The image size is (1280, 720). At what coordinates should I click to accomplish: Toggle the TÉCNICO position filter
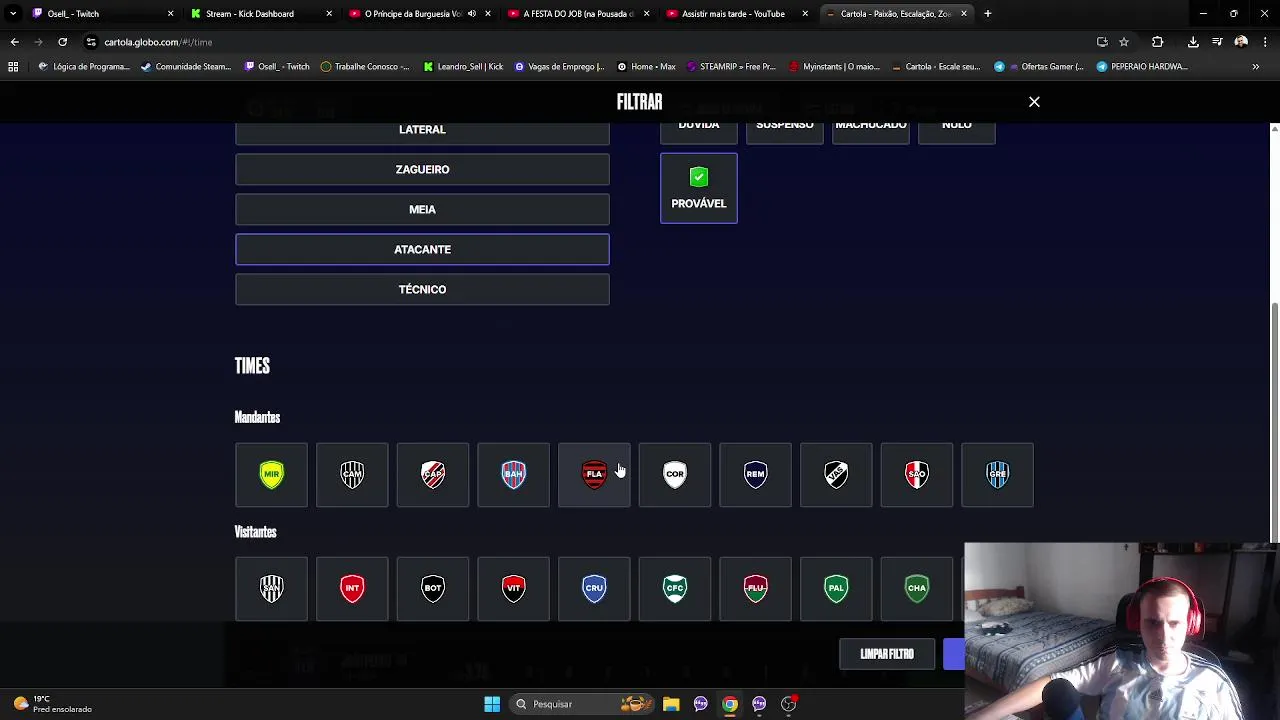tap(422, 289)
